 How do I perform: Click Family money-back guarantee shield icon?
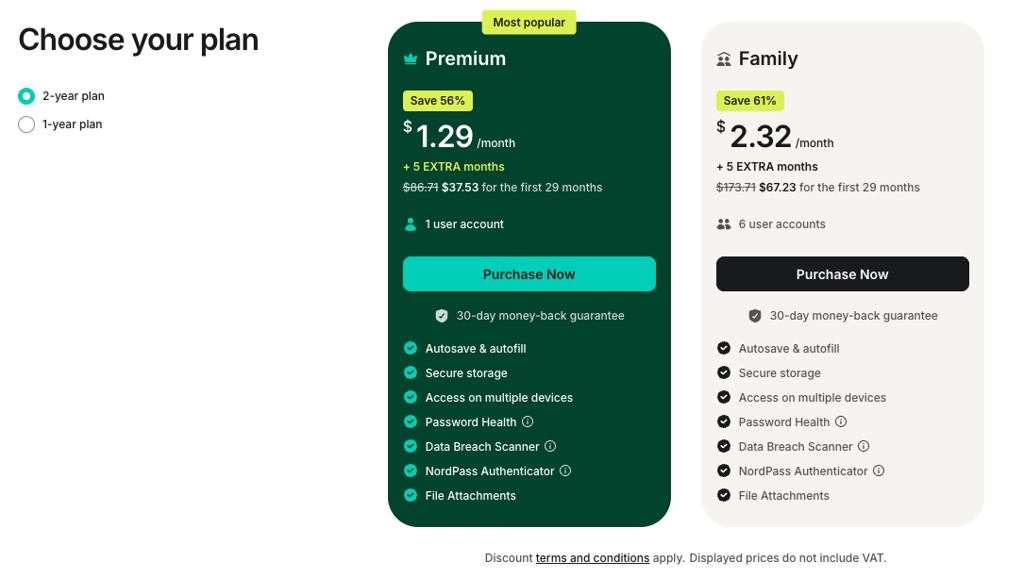pos(755,316)
